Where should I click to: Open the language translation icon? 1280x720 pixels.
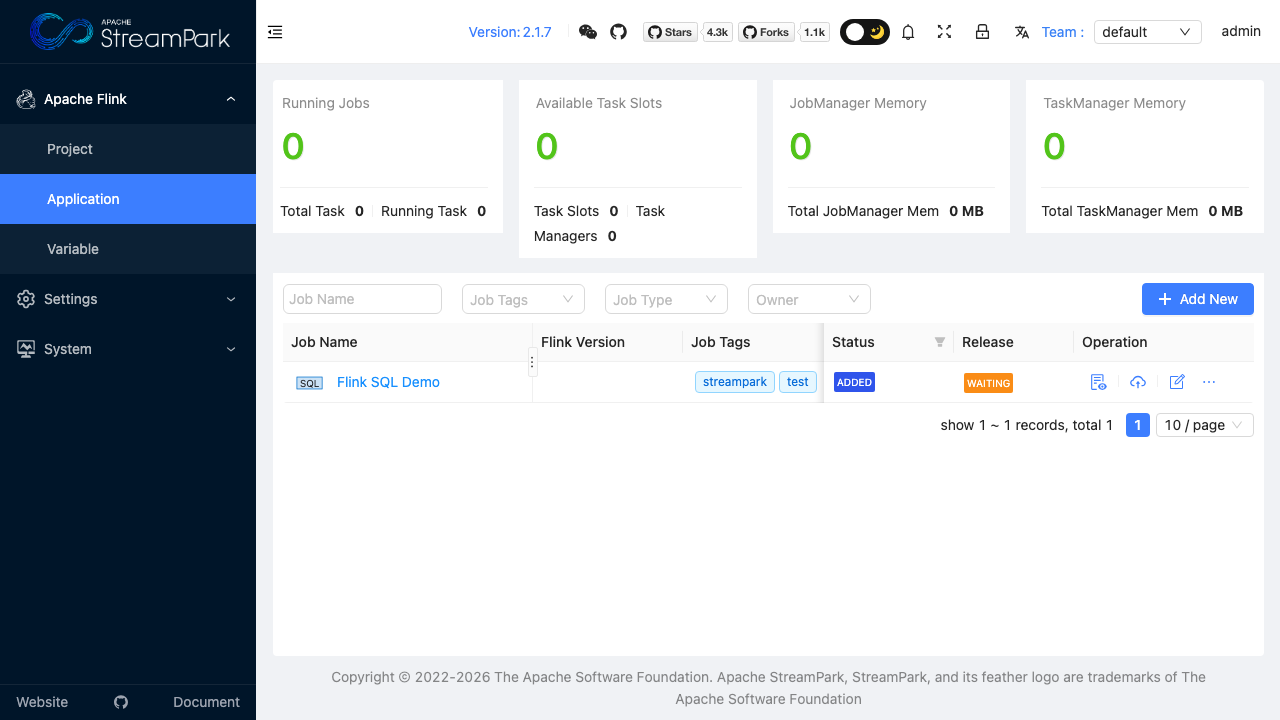point(1021,32)
